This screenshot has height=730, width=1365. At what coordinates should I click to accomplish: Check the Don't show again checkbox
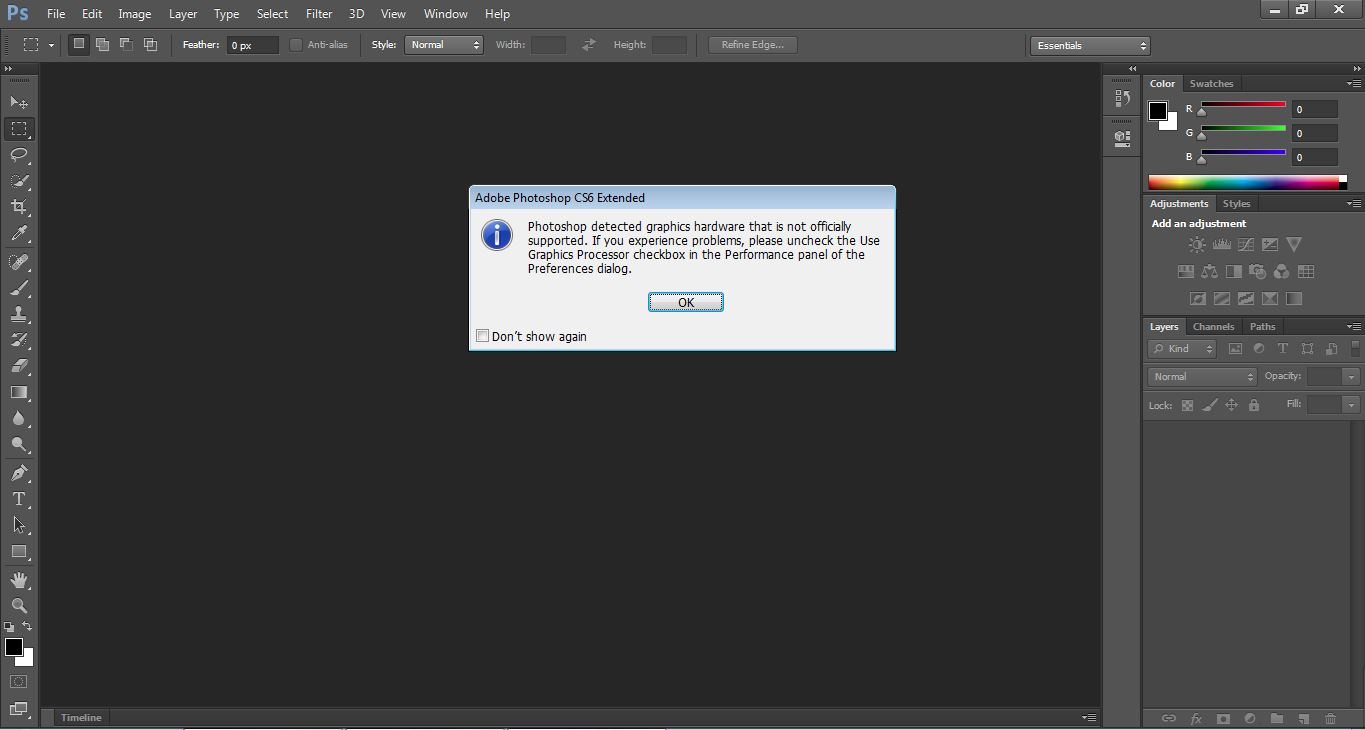click(x=483, y=336)
